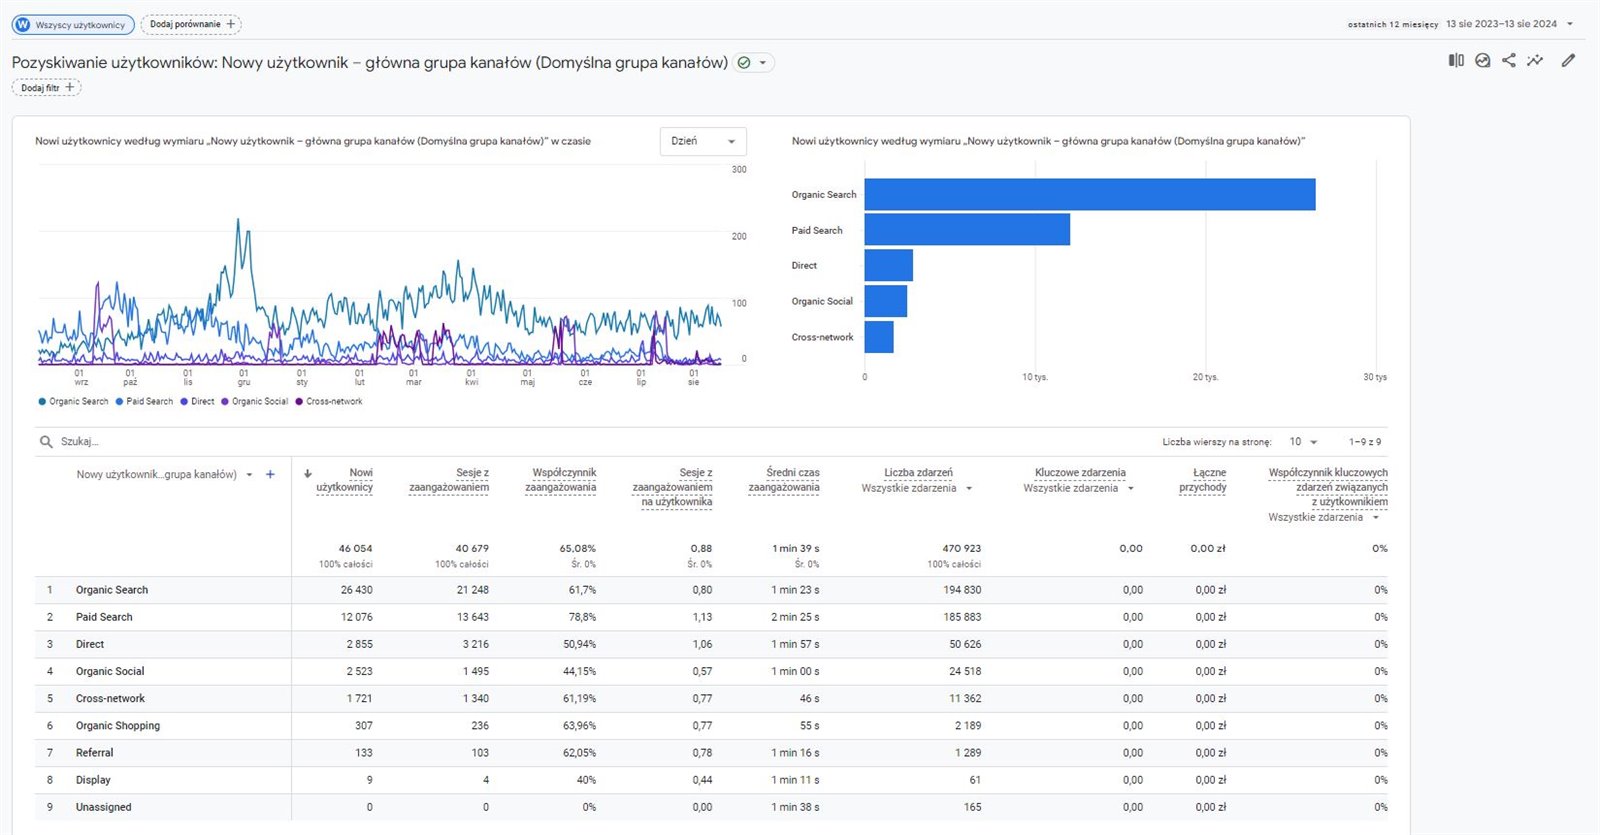Expand the date range picker dropdown
The height and width of the screenshot is (835, 1600).
1569,24
